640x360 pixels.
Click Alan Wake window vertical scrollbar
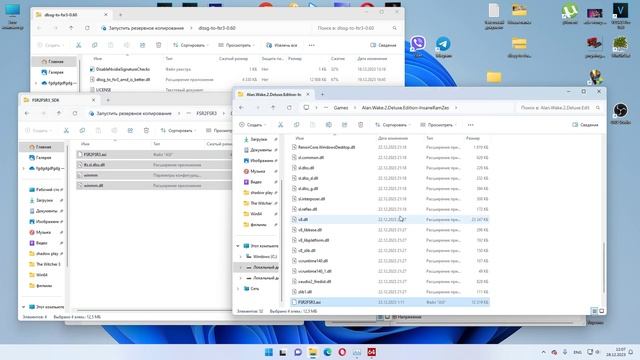coord(604,267)
